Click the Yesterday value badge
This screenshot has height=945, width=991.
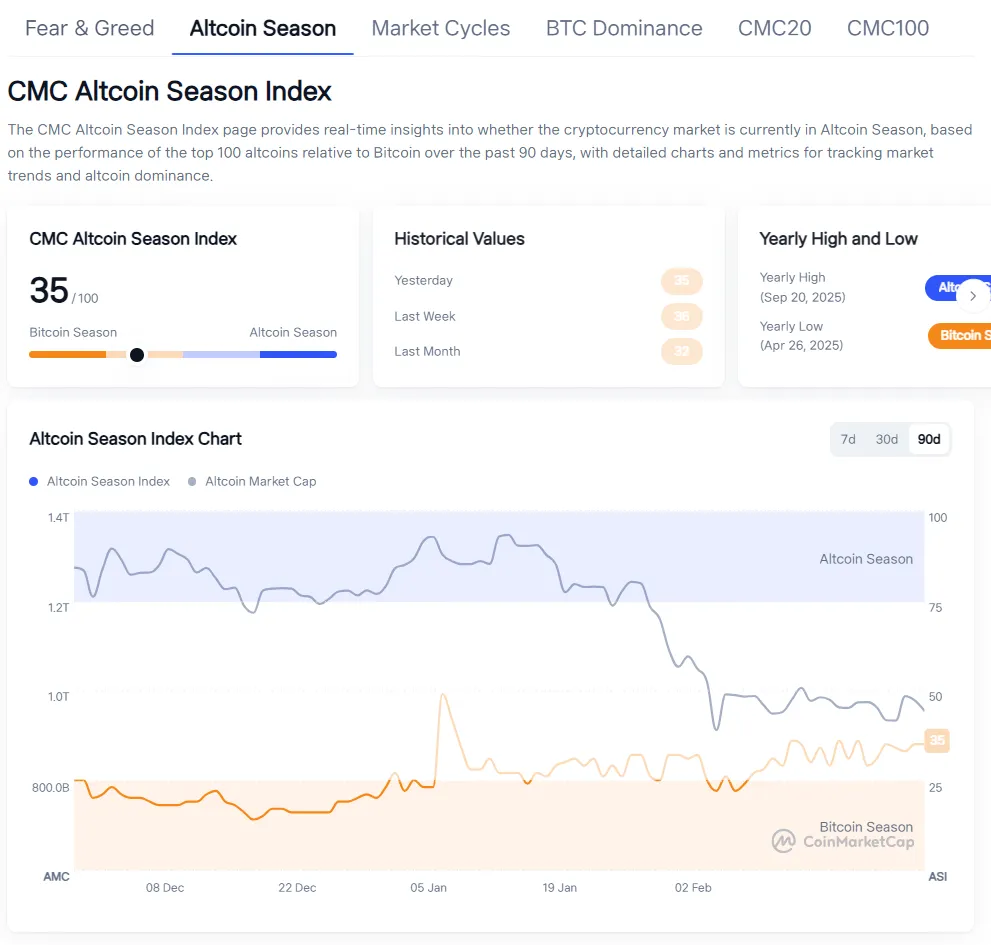click(x=682, y=281)
